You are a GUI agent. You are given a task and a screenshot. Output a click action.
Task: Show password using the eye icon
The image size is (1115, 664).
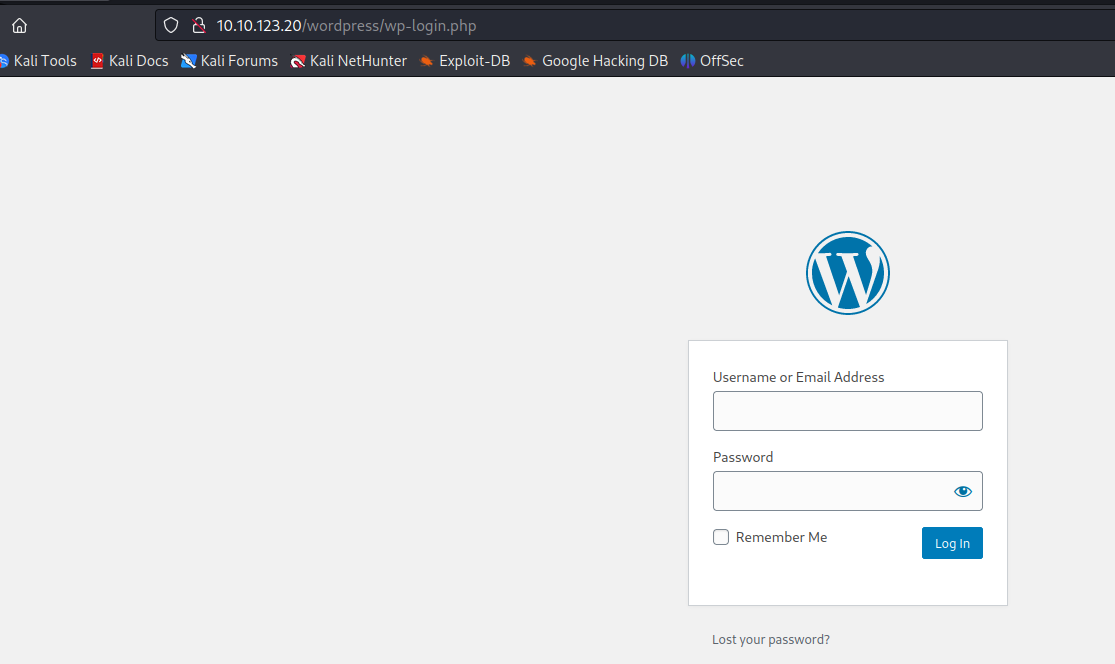pos(963,491)
